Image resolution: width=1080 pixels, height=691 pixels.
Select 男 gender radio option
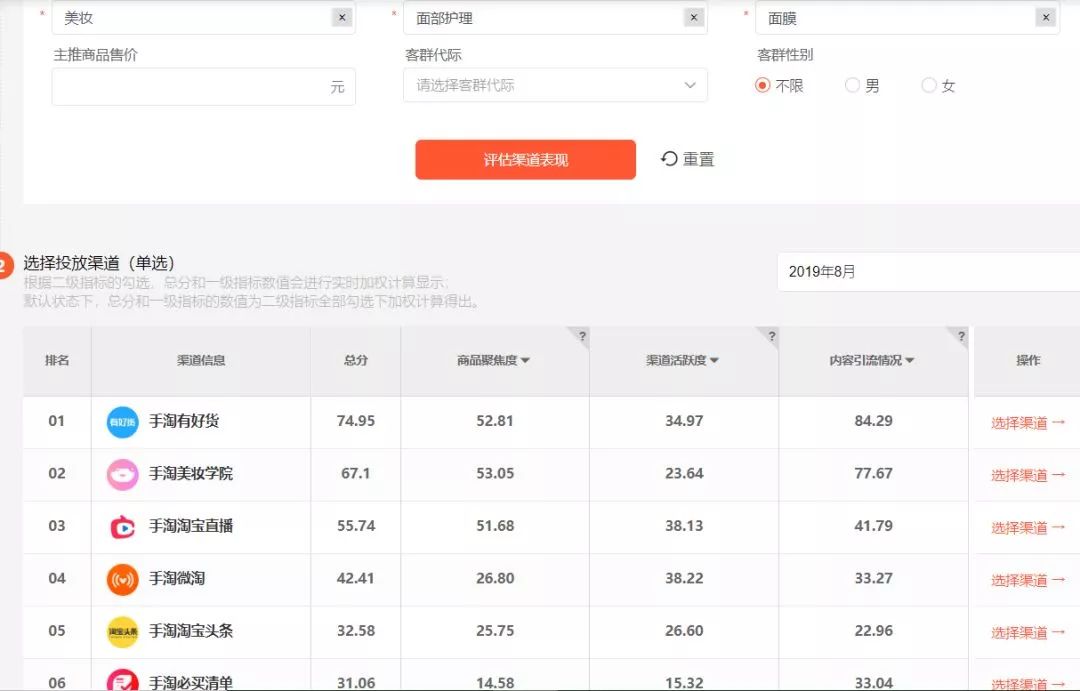tap(852, 85)
